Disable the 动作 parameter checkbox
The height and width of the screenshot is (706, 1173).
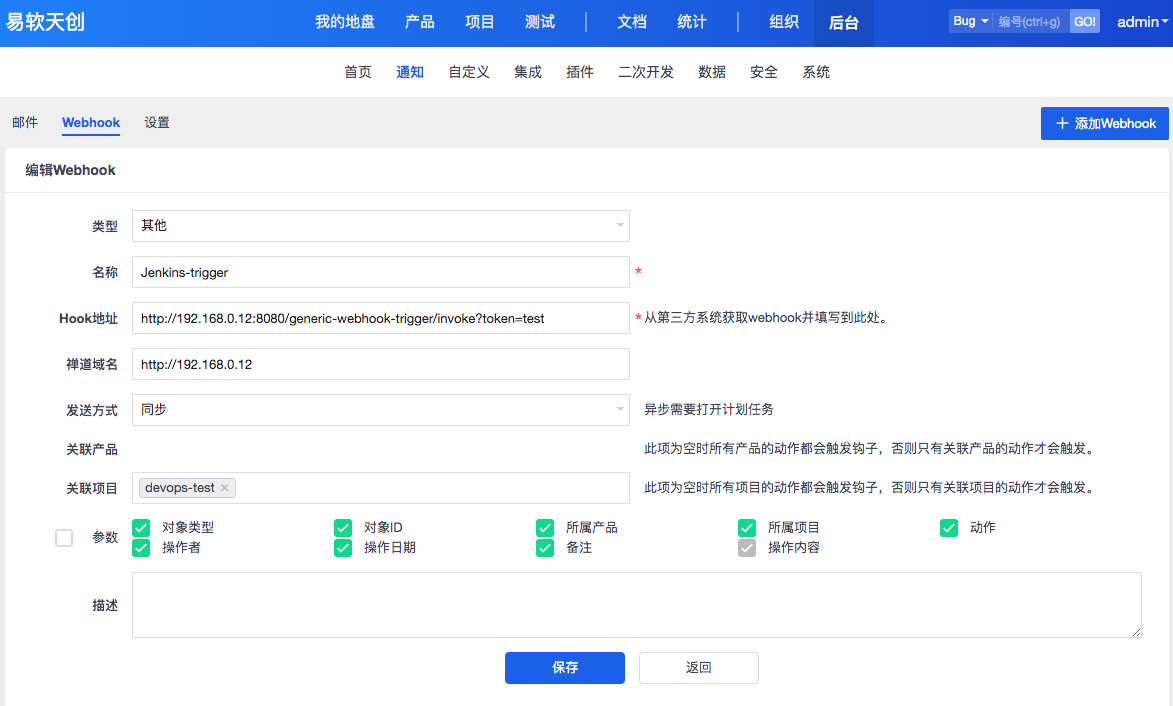(949, 527)
